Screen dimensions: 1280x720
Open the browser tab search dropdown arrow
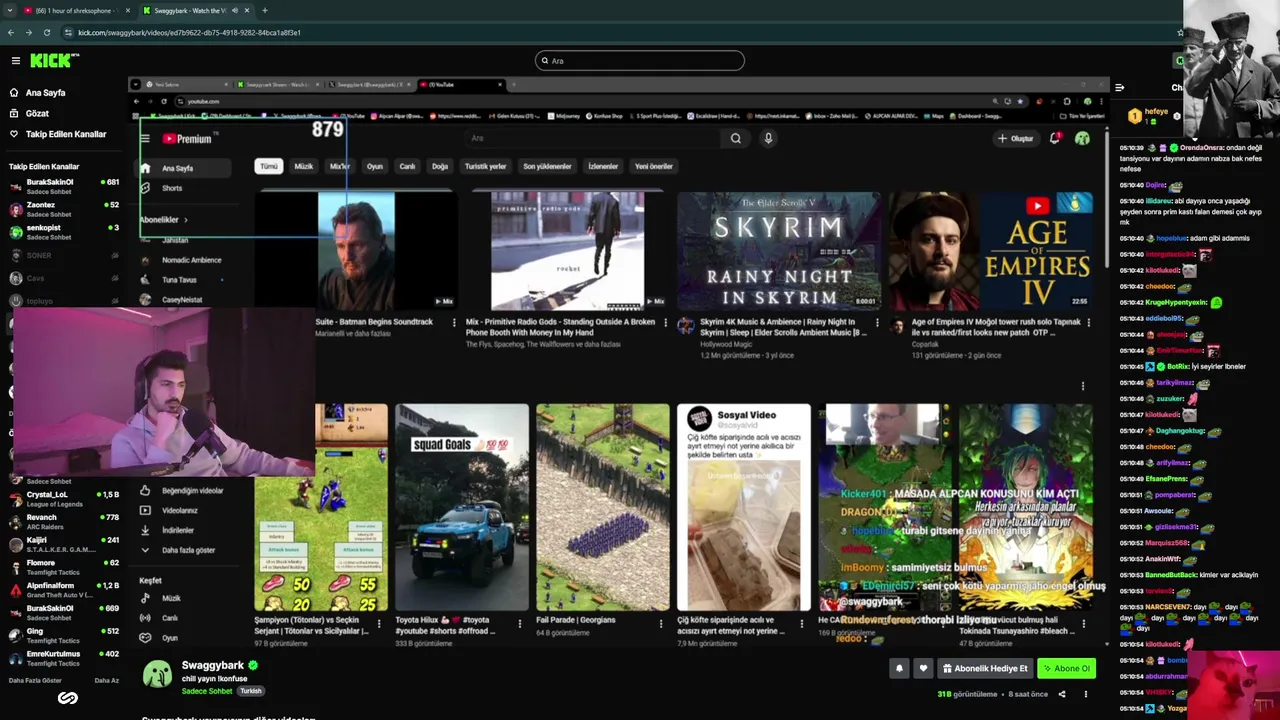pos(8,10)
